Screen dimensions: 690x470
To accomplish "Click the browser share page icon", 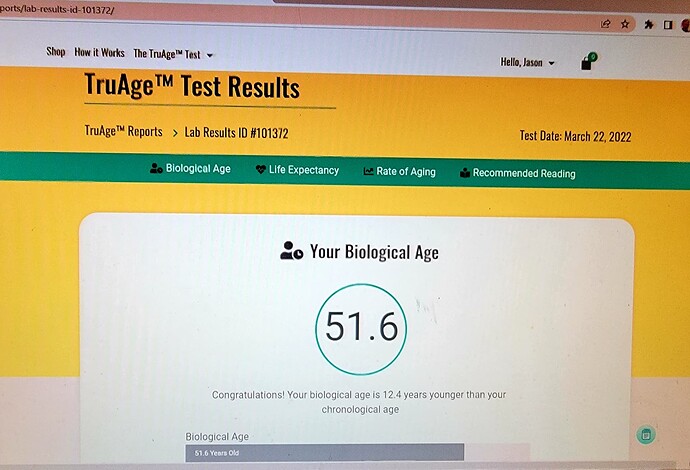I will click(606, 24).
